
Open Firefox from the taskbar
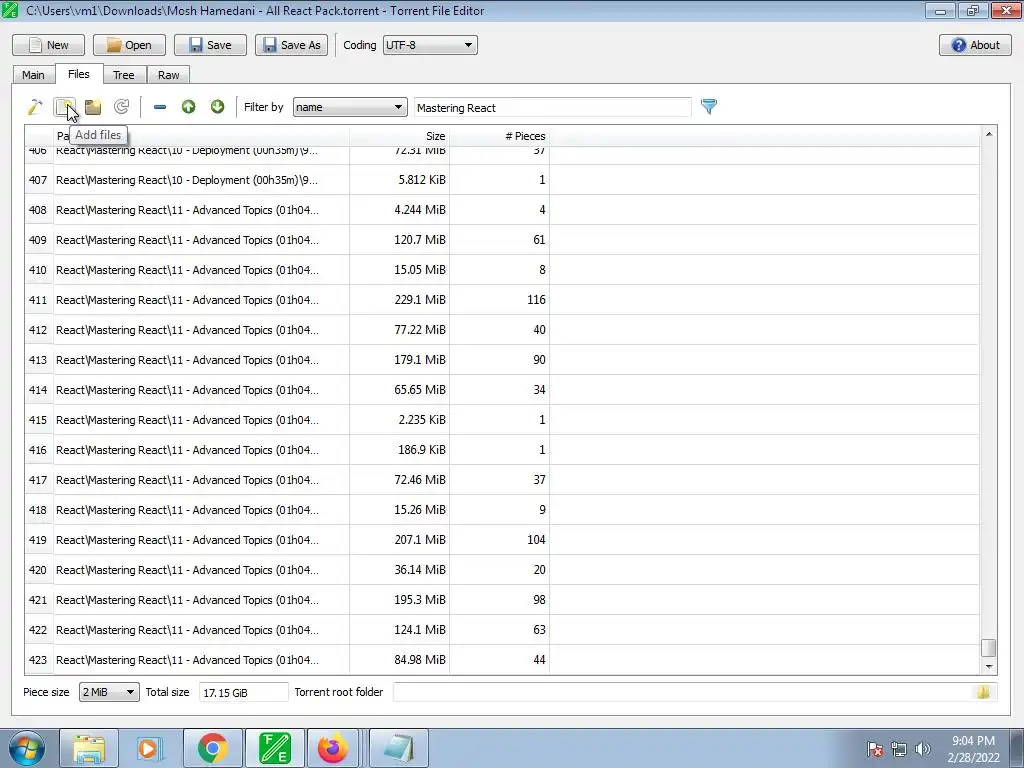333,748
